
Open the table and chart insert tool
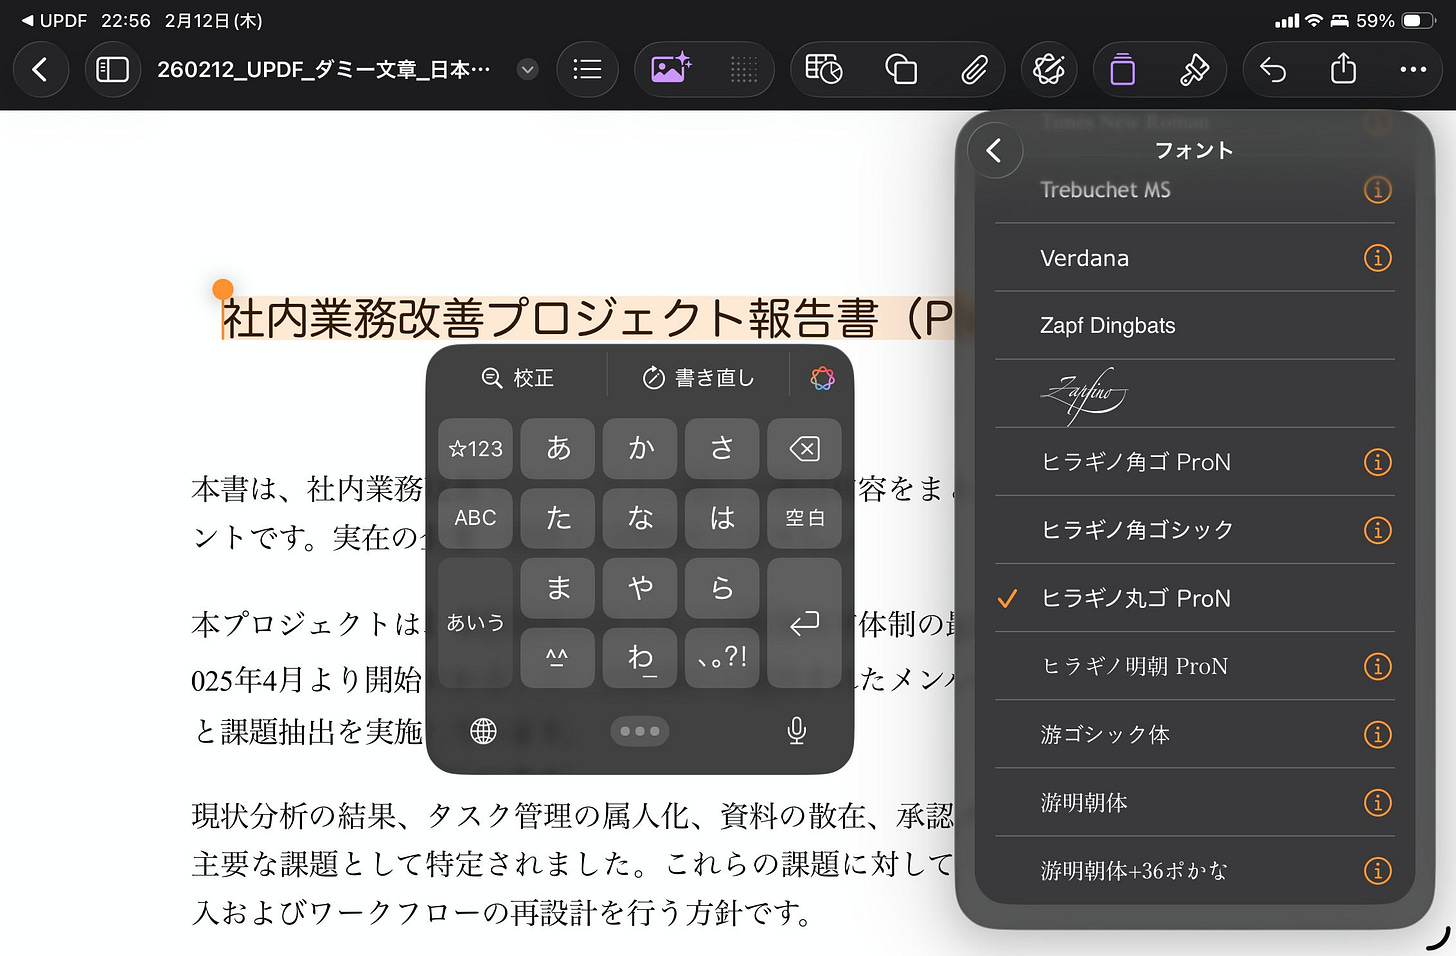823,69
